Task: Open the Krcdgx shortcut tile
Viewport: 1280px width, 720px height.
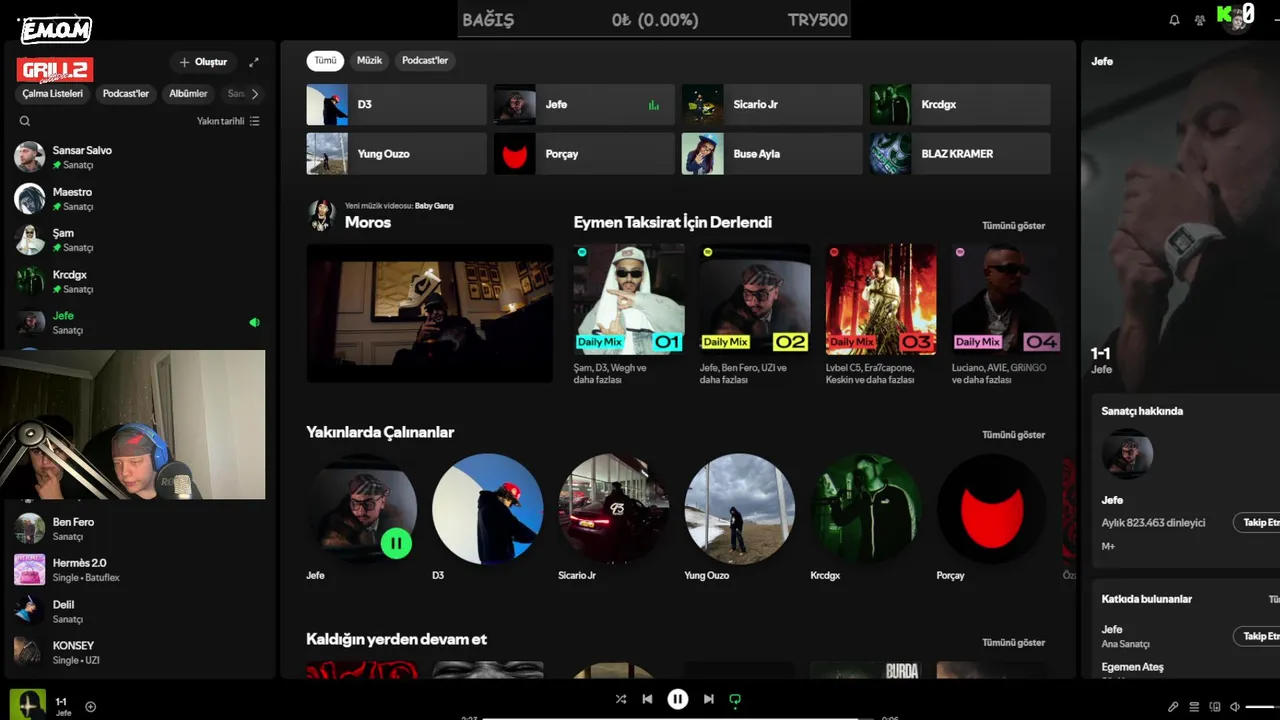Action: [x=960, y=104]
